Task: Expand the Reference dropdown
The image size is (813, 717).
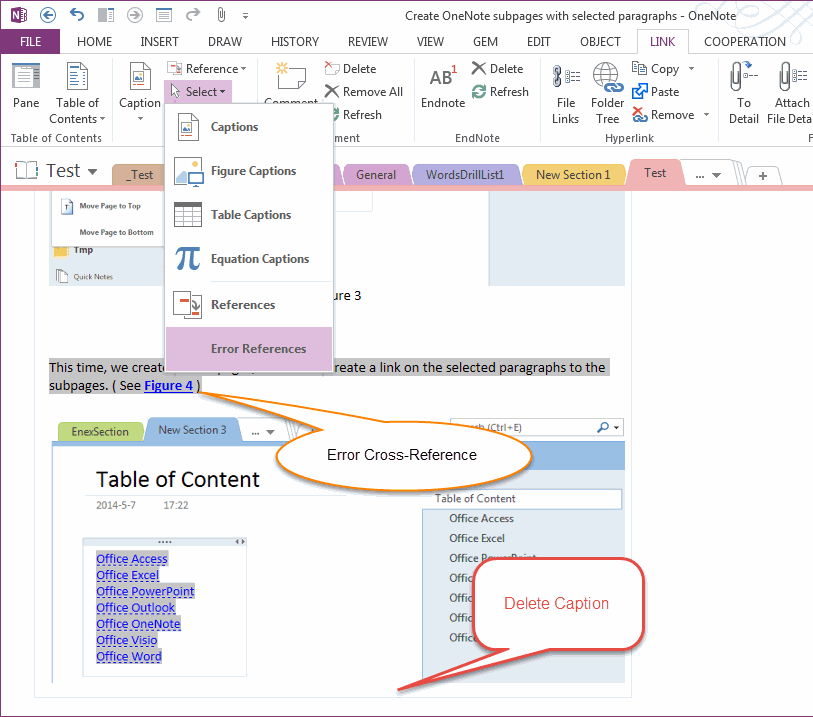Action: tap(207, 68)
